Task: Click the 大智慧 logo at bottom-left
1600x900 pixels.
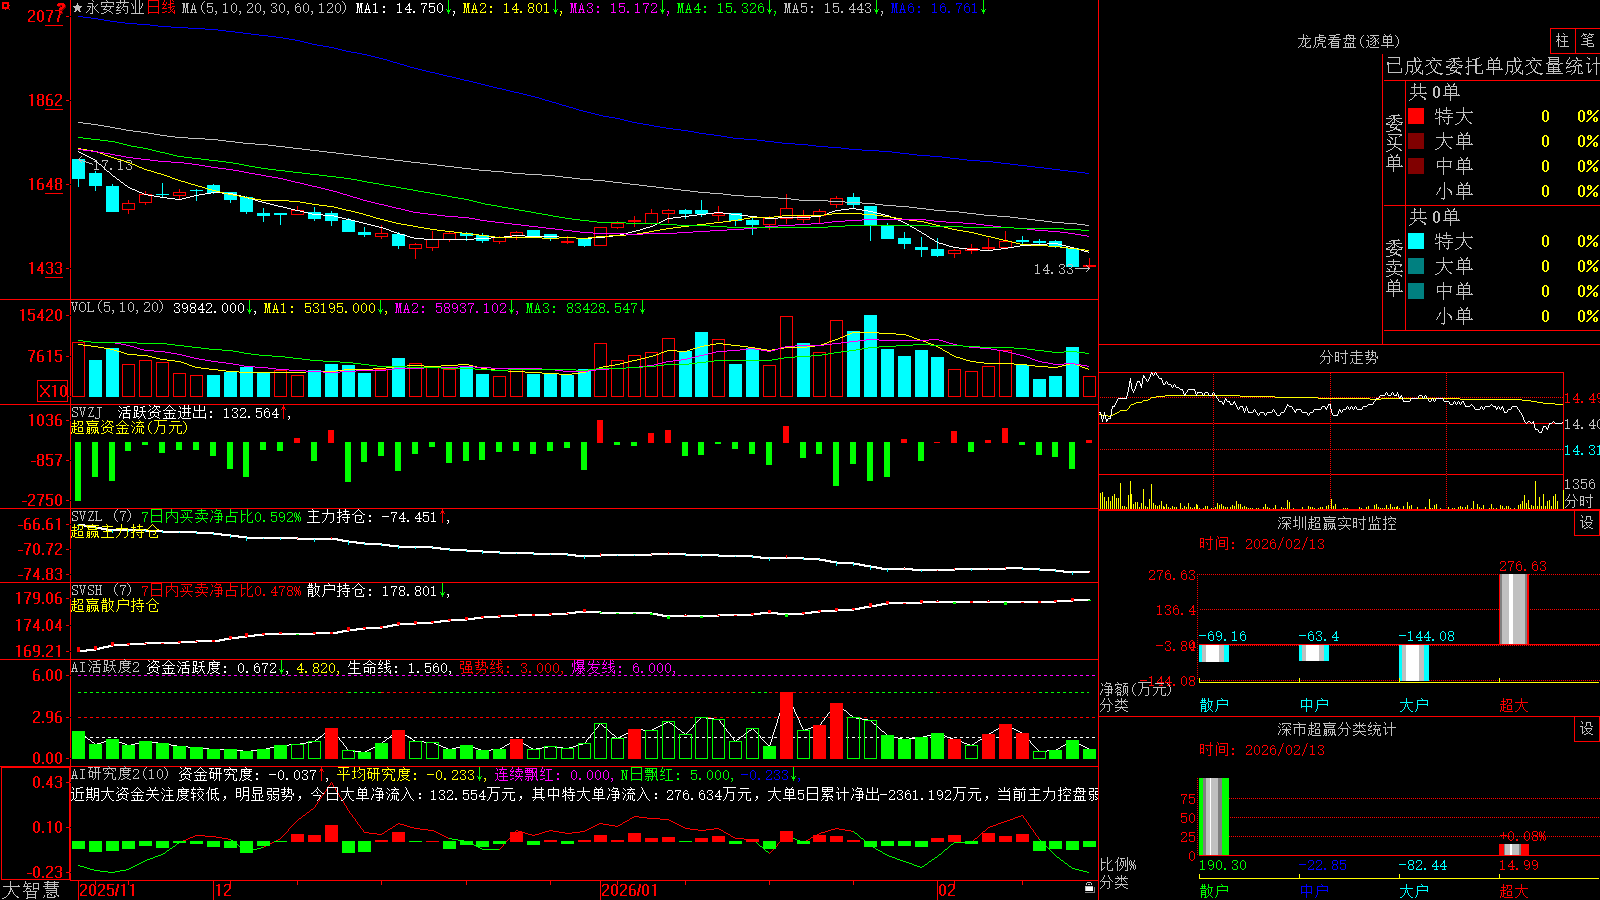Action: [x=31, y=890]
